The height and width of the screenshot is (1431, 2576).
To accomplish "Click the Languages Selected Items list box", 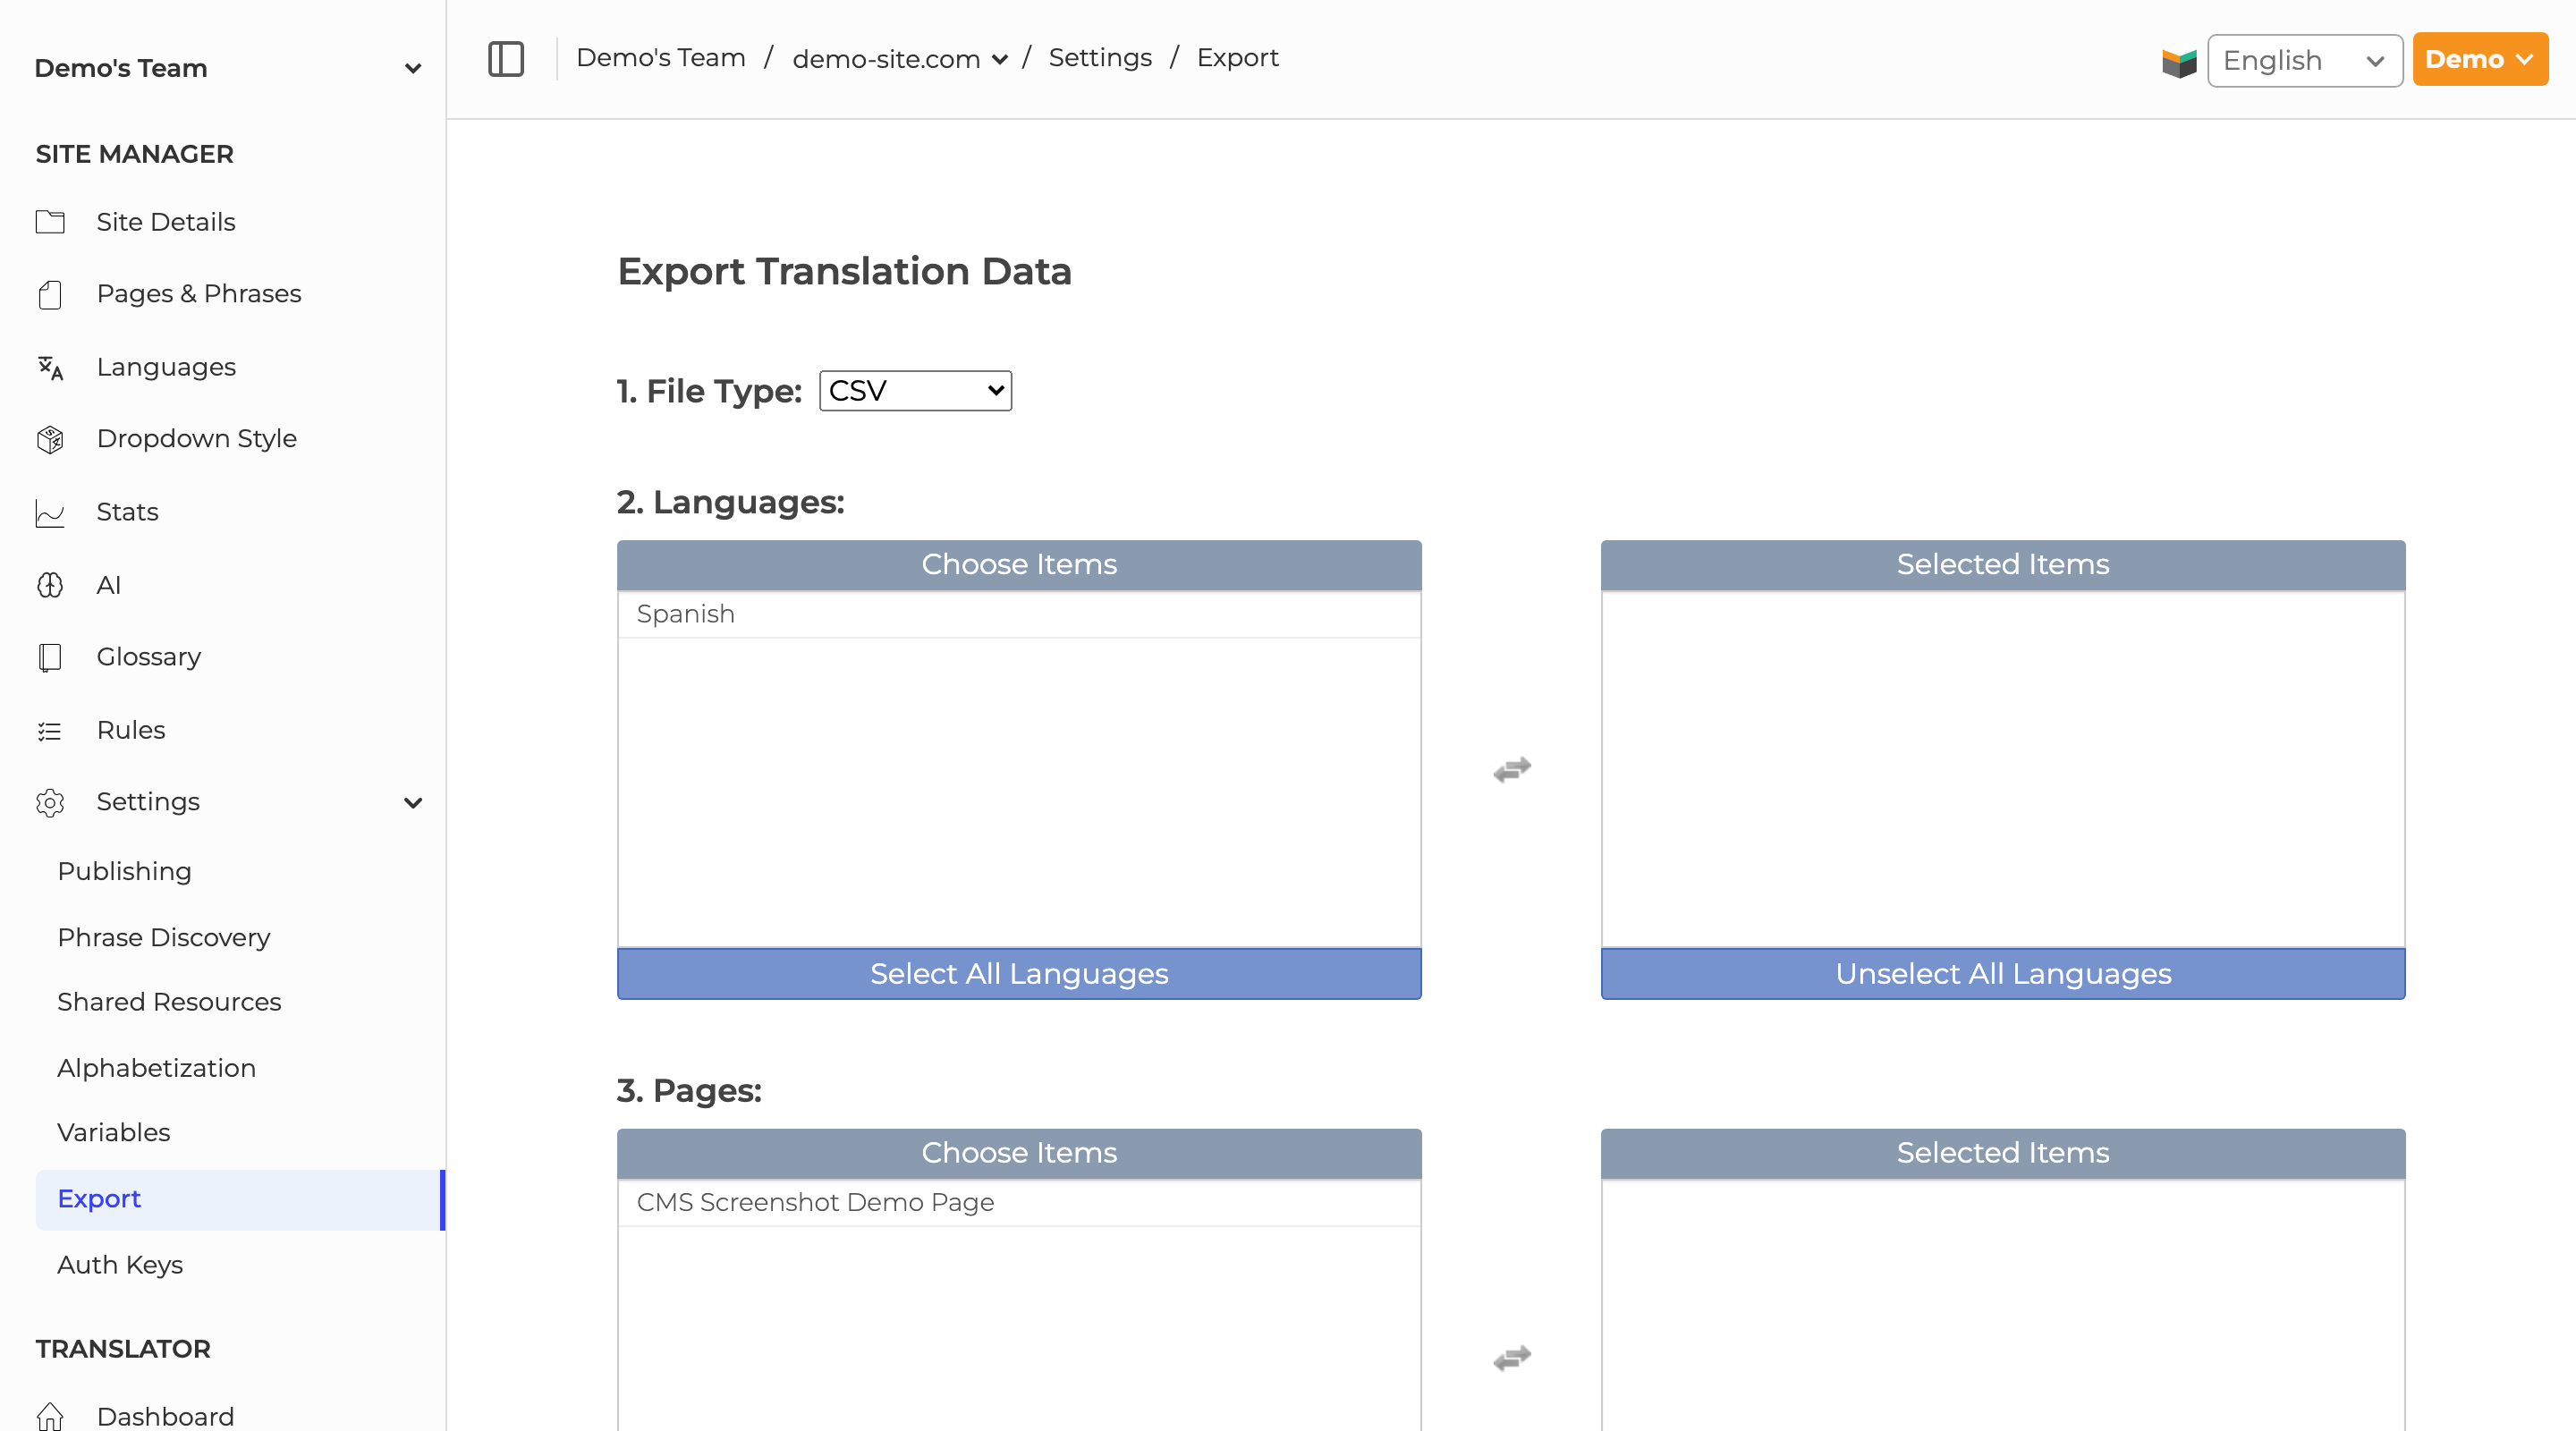I will [2003, 769].
